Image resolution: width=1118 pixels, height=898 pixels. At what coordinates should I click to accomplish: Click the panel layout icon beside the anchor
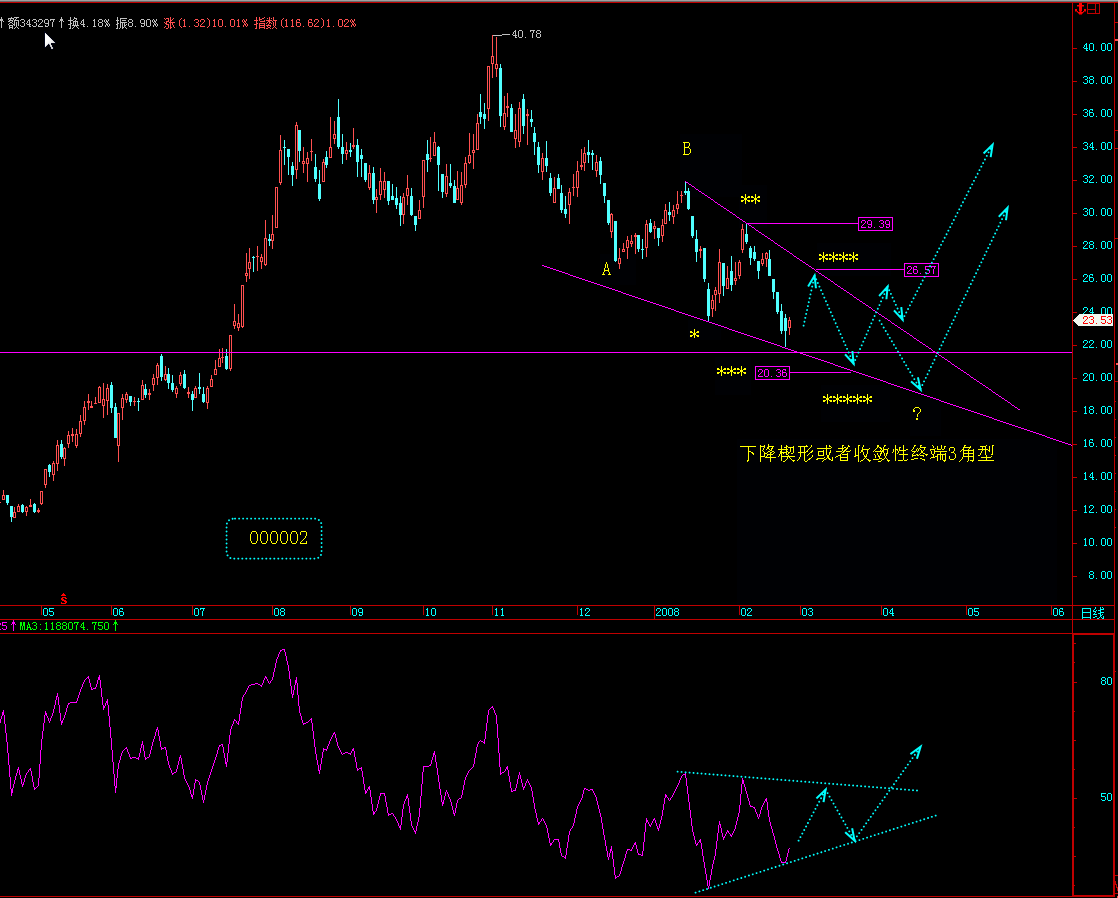pos(1092,9)
